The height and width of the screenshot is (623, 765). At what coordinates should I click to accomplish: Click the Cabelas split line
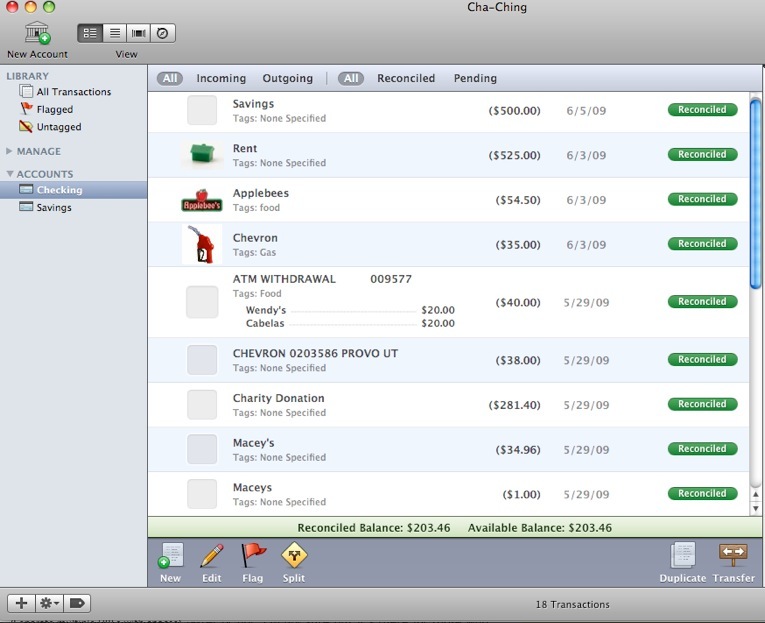[x=350, y=323]
